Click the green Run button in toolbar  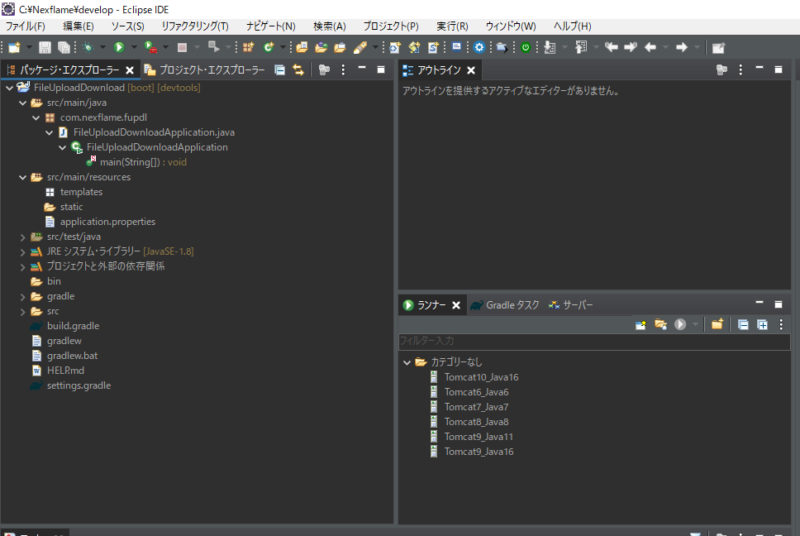[x=119, y=47]
